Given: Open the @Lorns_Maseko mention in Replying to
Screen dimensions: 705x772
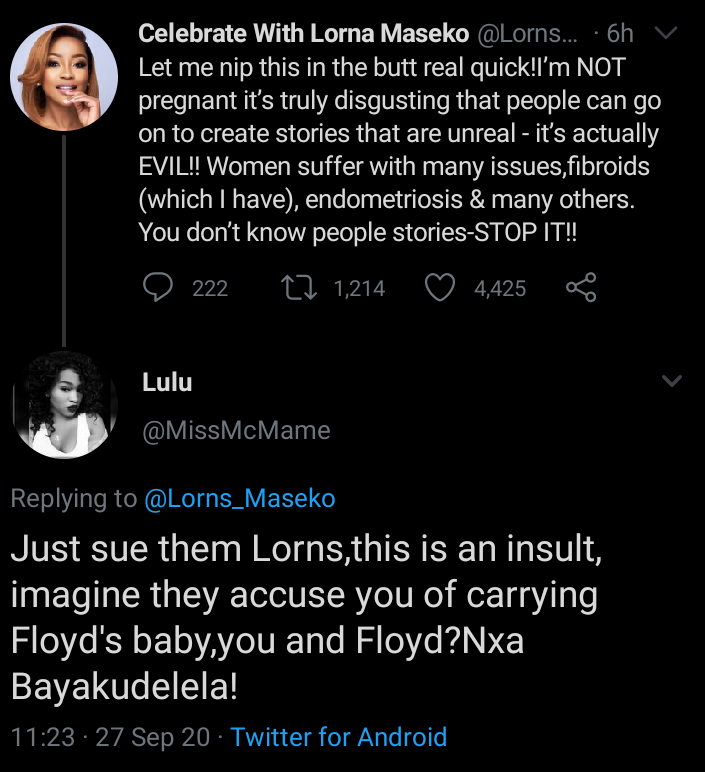Looking at the screenshot, I should [240, 499].
